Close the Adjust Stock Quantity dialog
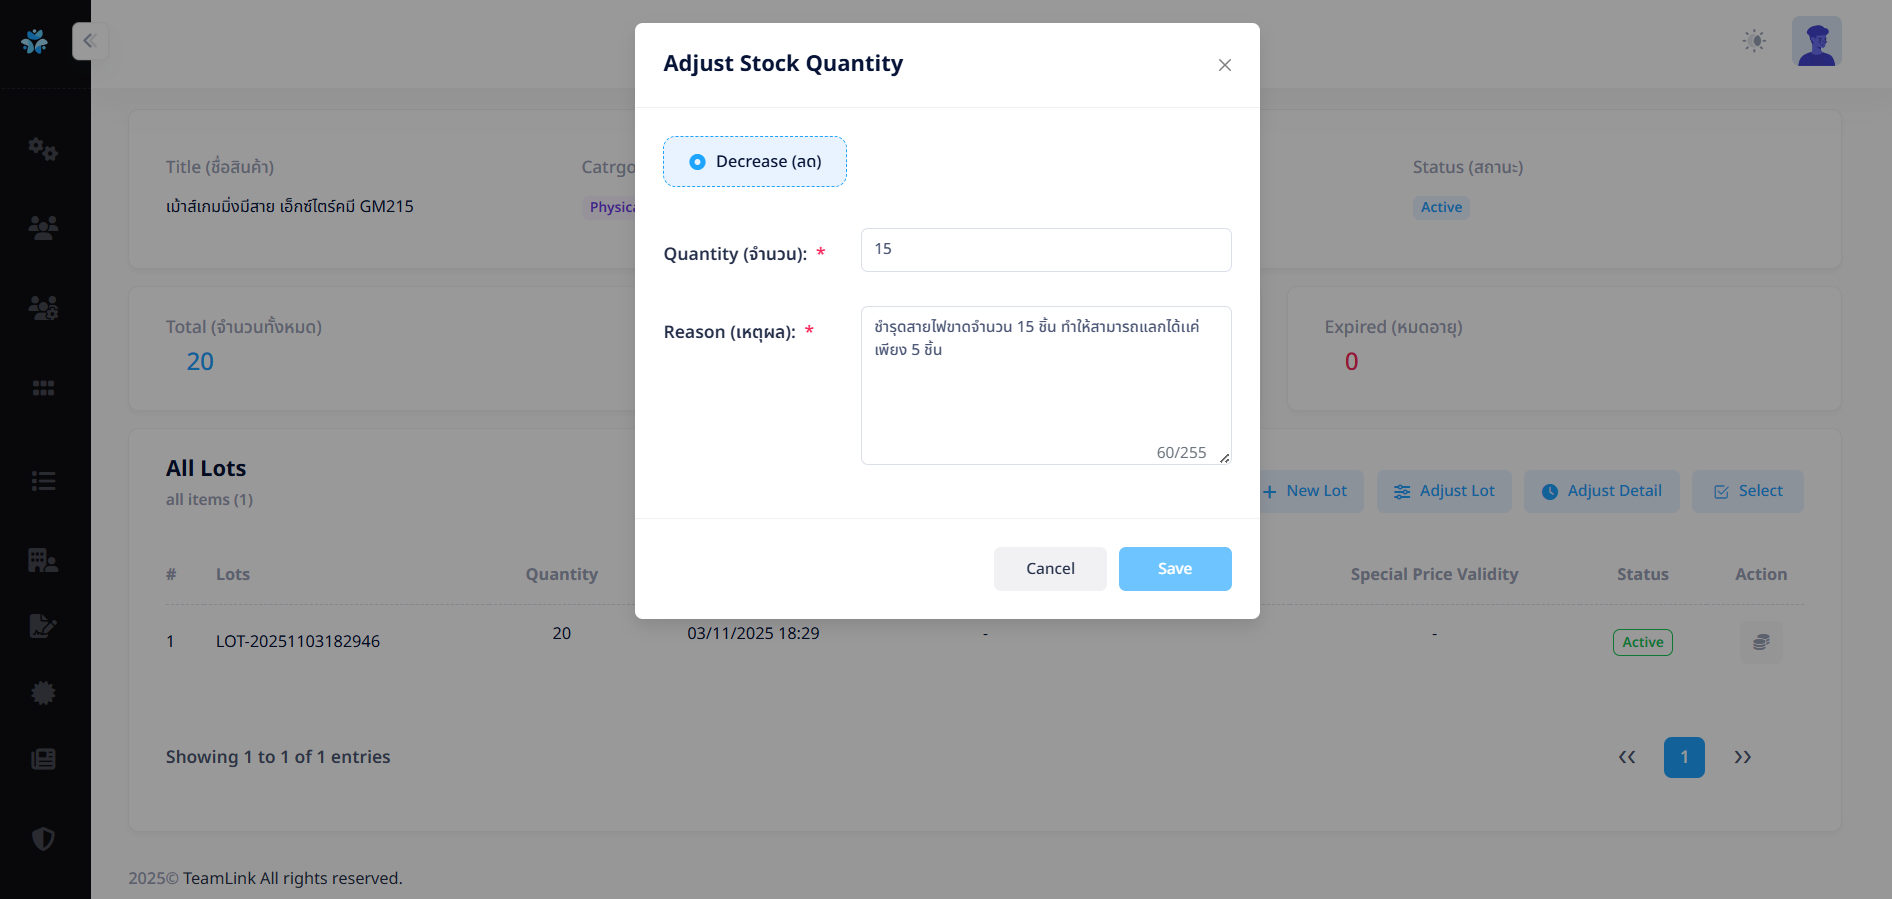The width and height of the screenshot is (1892, 899). (1224, 65)
